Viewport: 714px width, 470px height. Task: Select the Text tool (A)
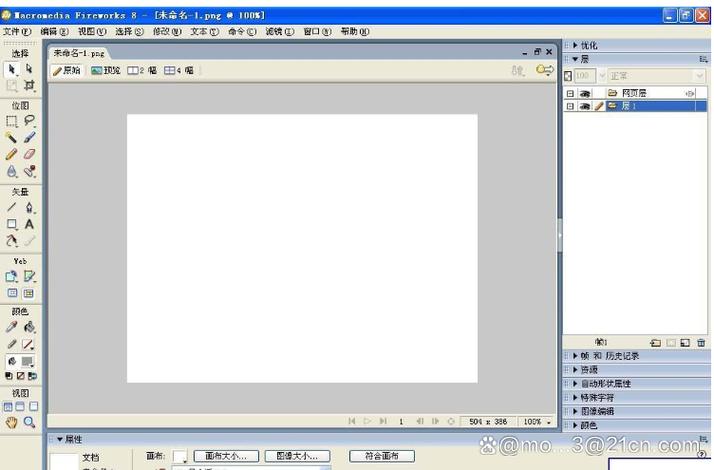[x=29, y=224]
